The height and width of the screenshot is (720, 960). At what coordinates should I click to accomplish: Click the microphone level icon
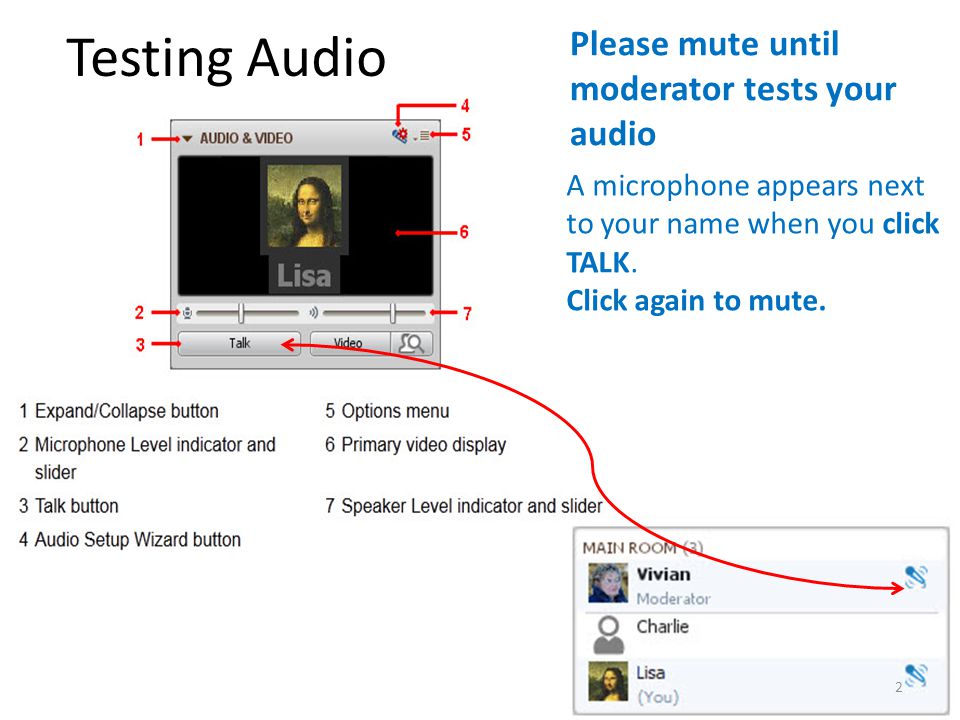(187, 313)
